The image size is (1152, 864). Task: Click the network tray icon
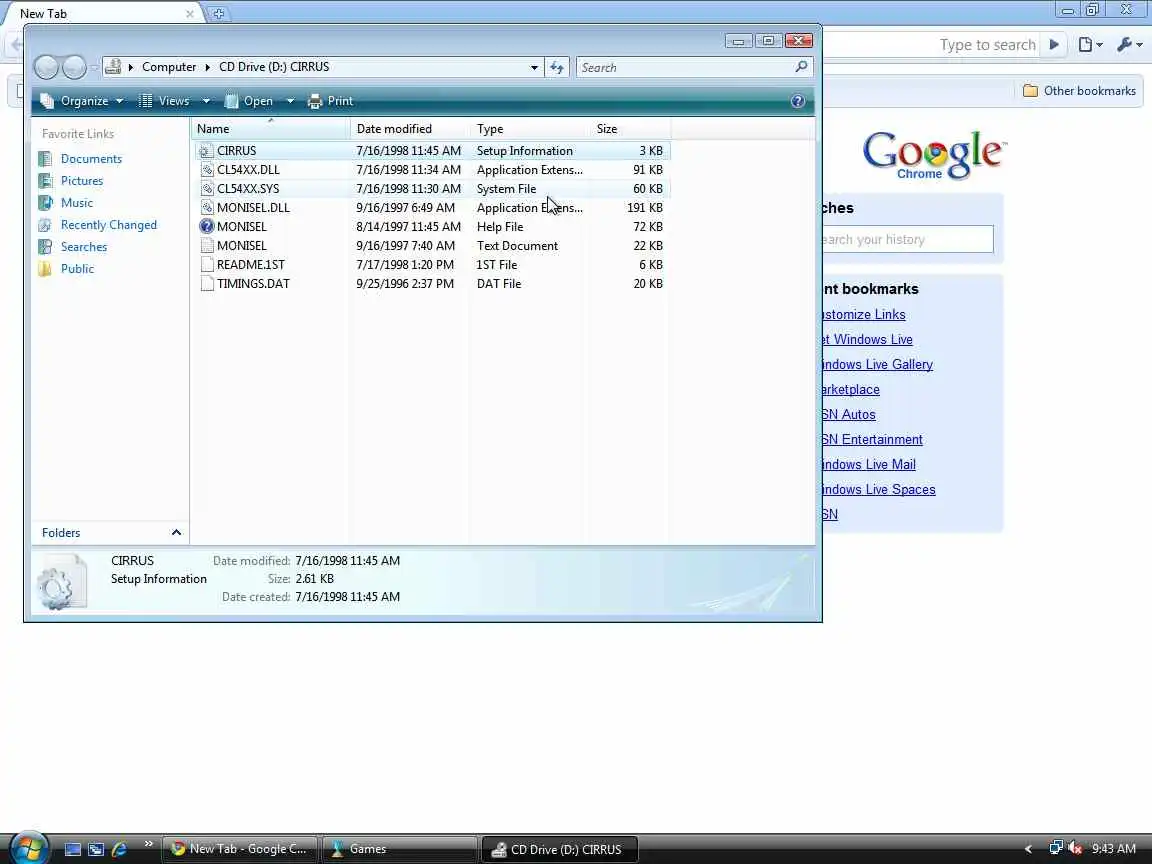tap(1056, 849)
